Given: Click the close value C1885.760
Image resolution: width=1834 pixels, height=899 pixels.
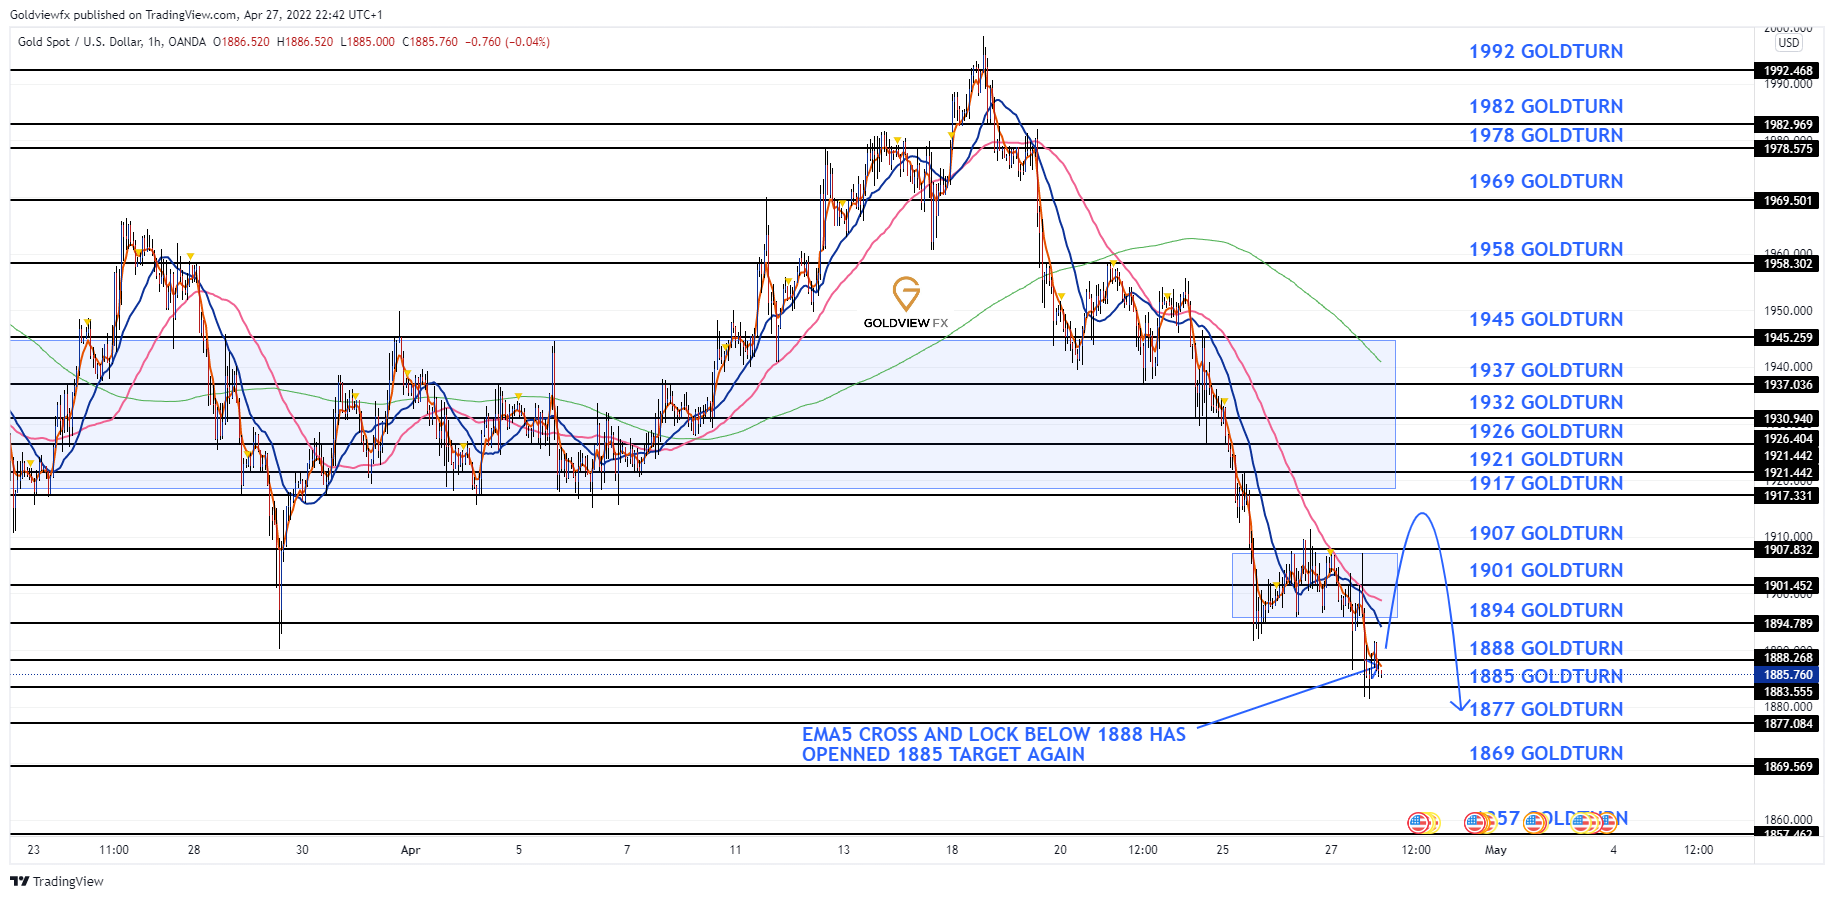Looking at the screenshot, I should point(430,42).
